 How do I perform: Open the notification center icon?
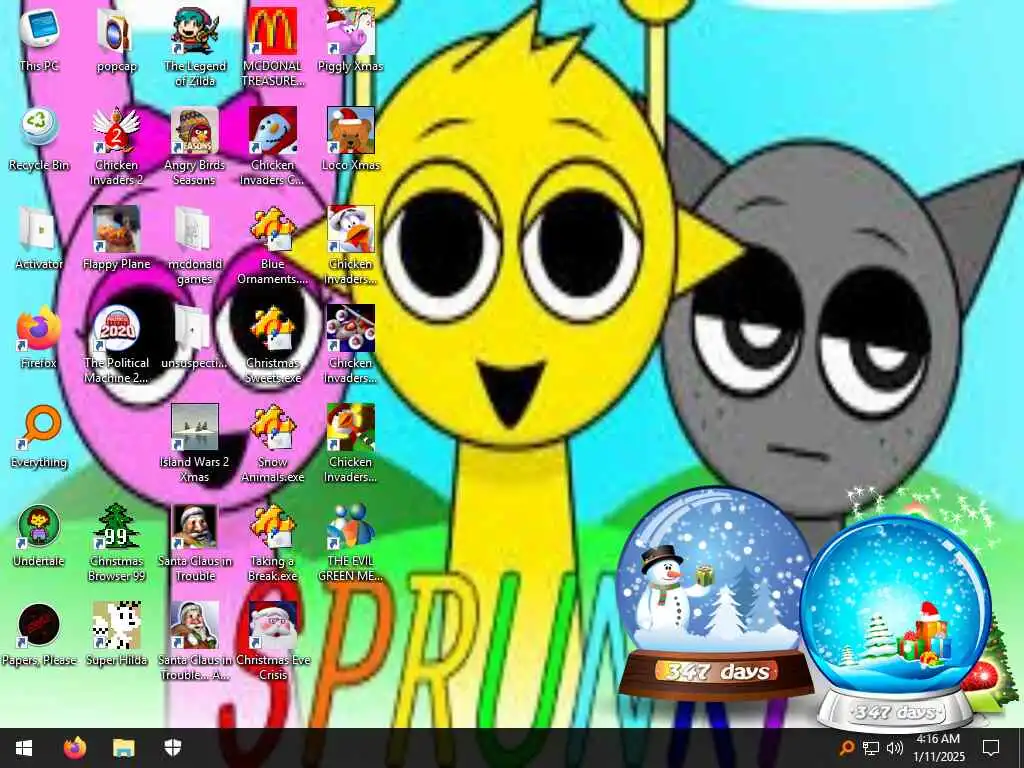point(991,748)
